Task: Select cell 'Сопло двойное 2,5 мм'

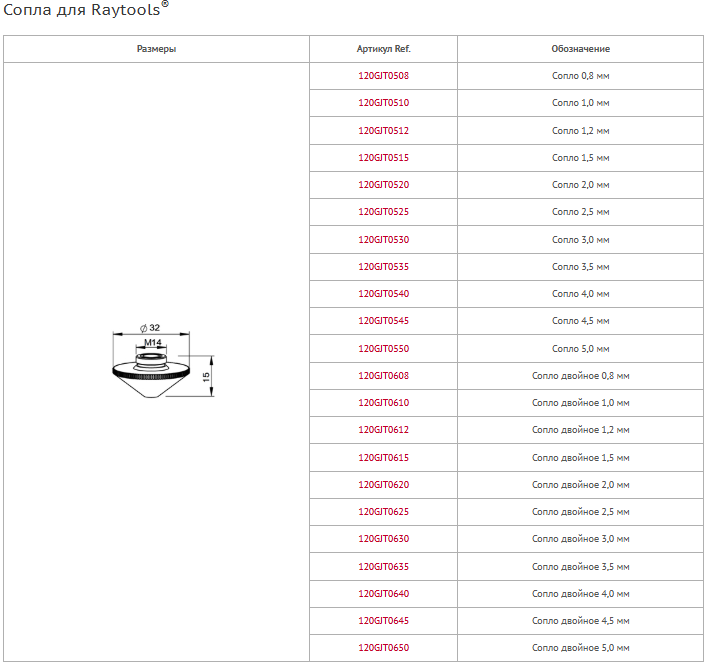Action: pos(580,512)
